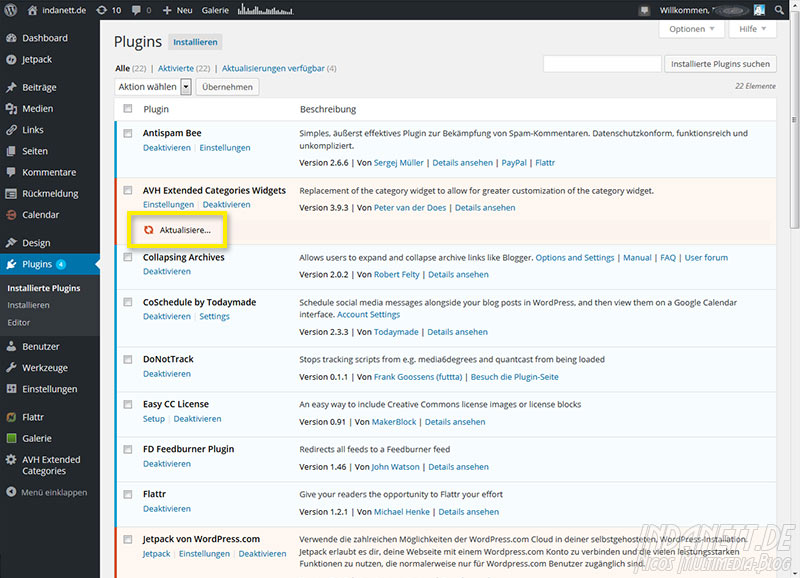Click the Installieren button next to Plugins heading
The image size is (800, 578).
[195, 42]
